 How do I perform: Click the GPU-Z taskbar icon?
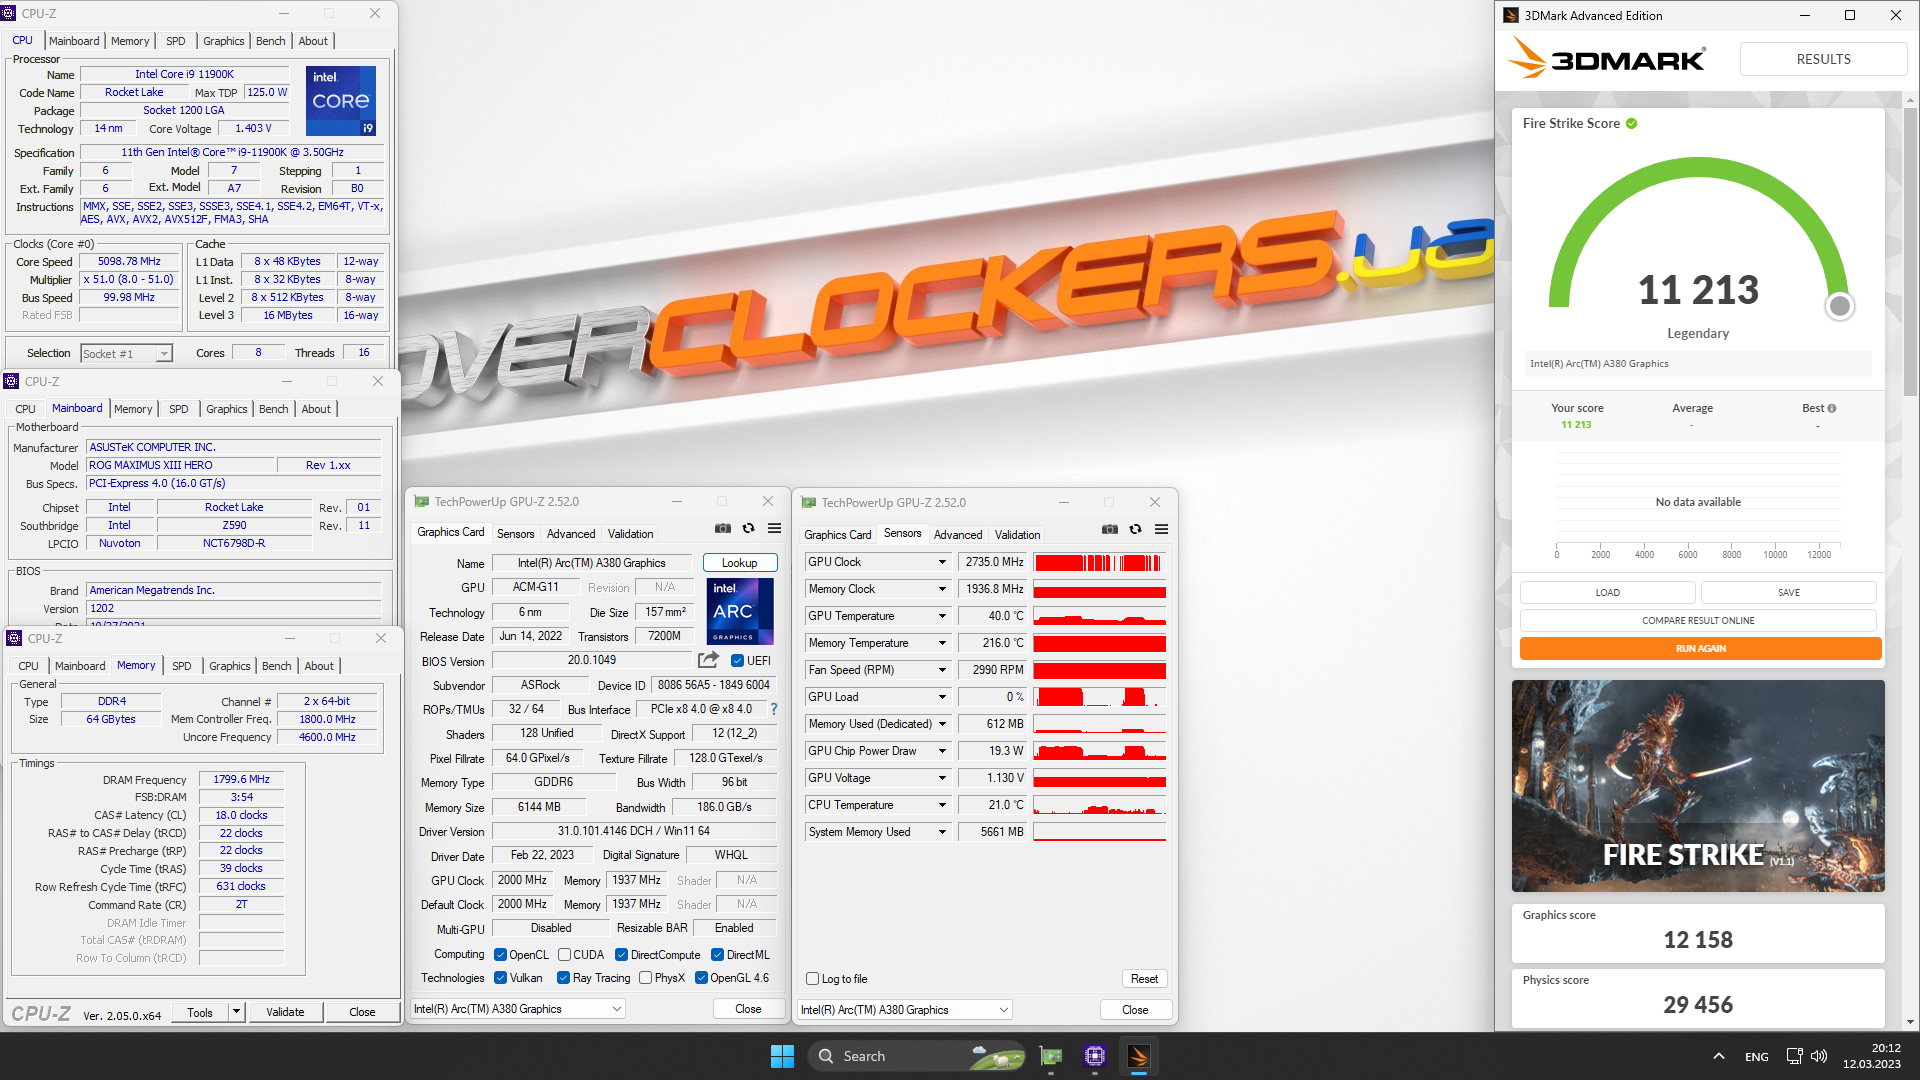pos(1051,1056)
